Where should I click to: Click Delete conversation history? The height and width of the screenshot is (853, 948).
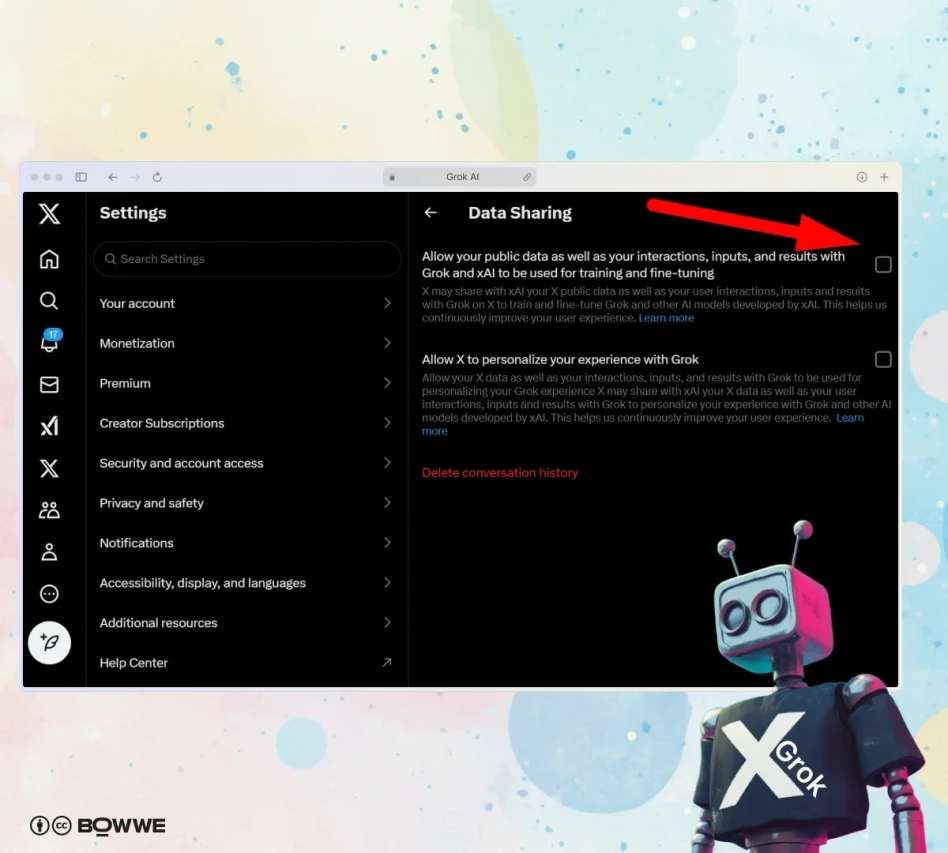500,473
